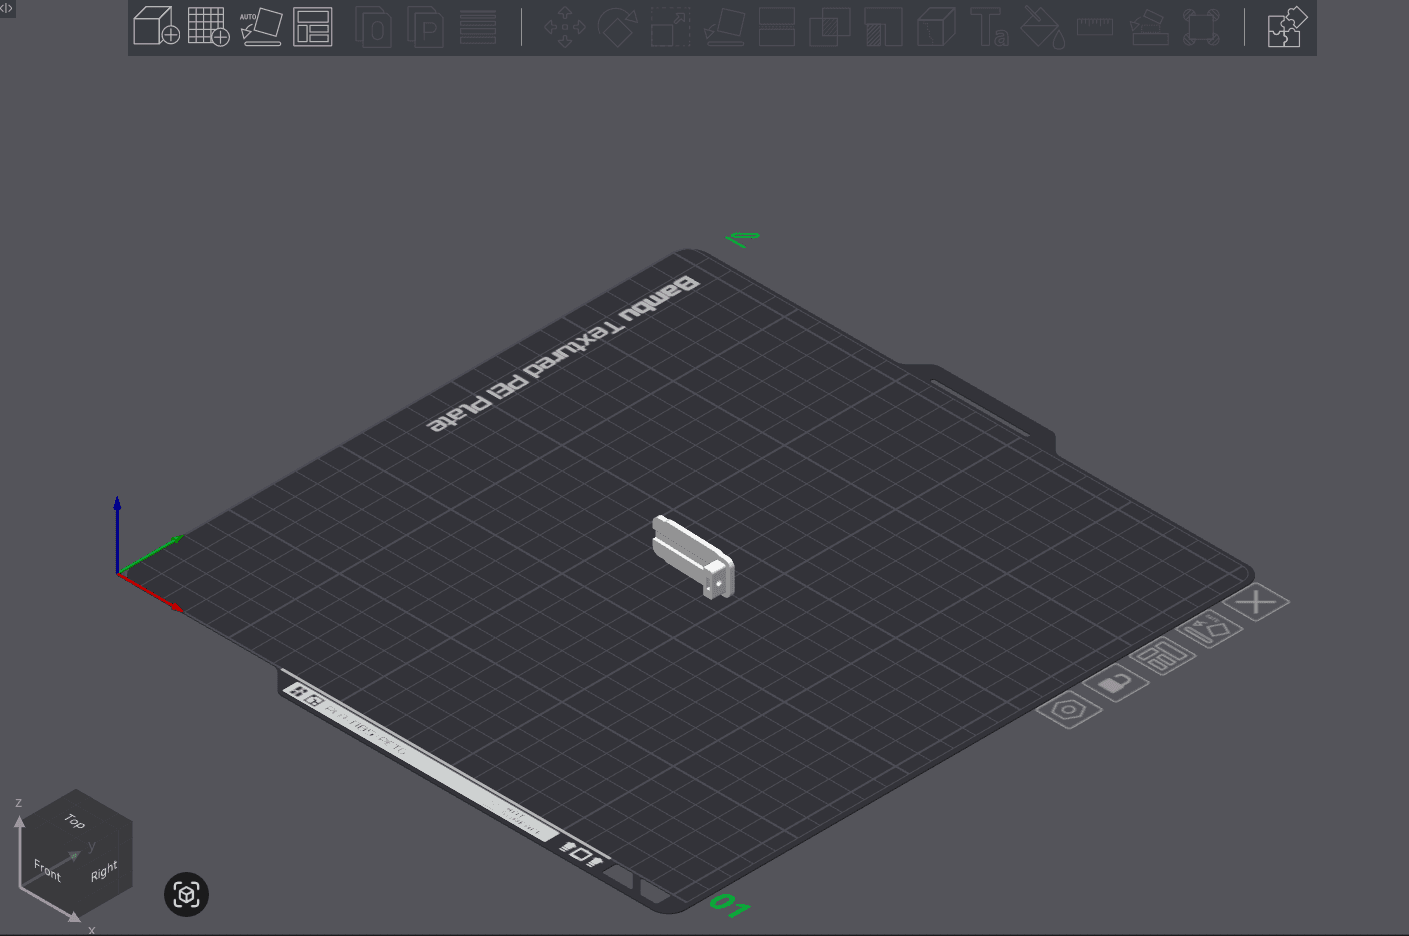This screenshot has height=936, width=1409.
Task: Select the Measure tool
Action: (1093, 27)
